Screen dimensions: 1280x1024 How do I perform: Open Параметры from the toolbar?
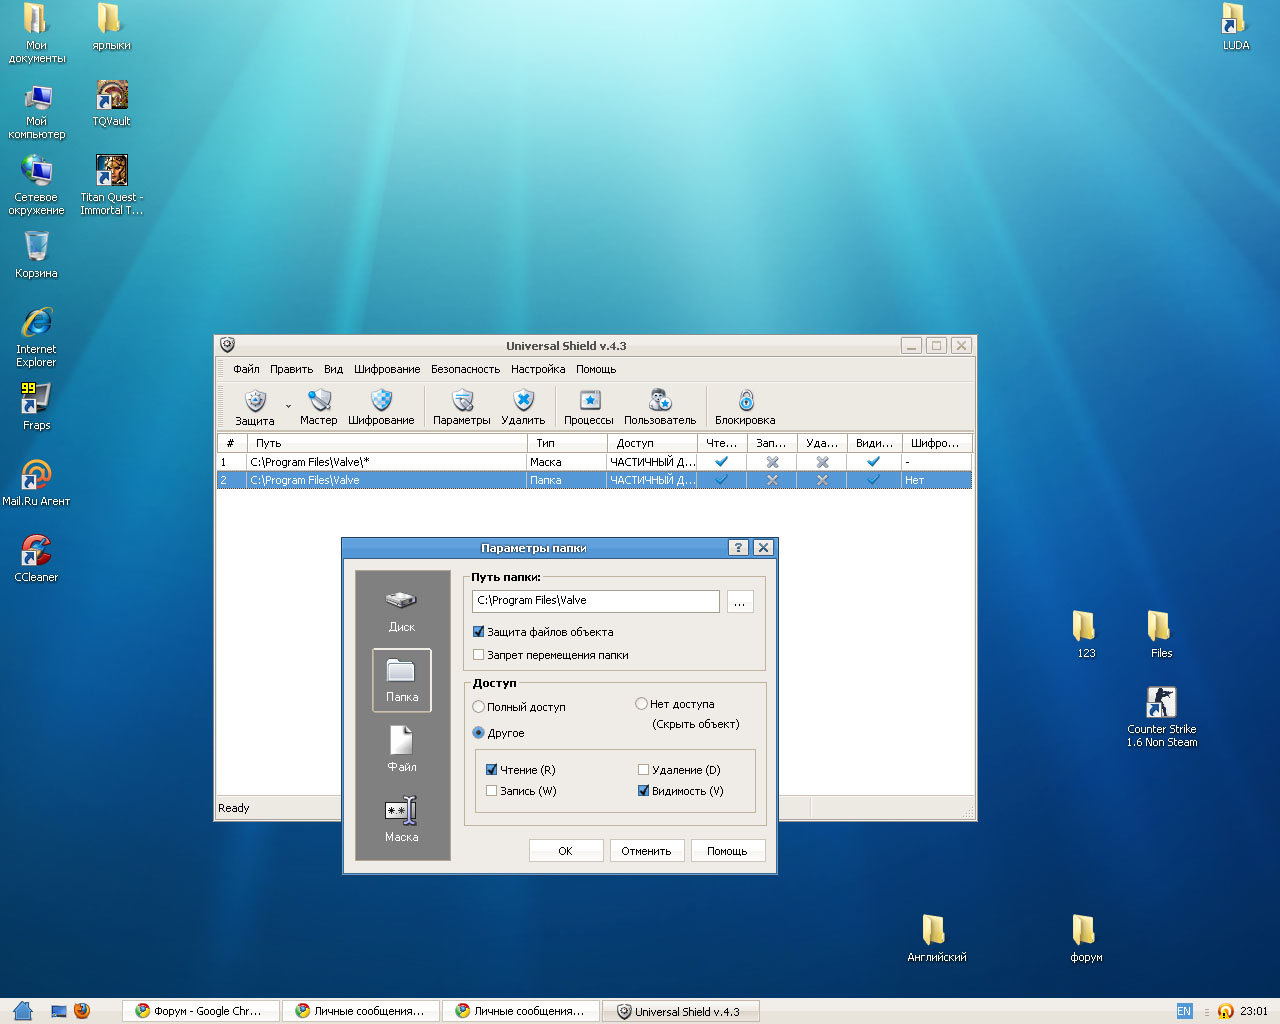(x=462, y=407)
